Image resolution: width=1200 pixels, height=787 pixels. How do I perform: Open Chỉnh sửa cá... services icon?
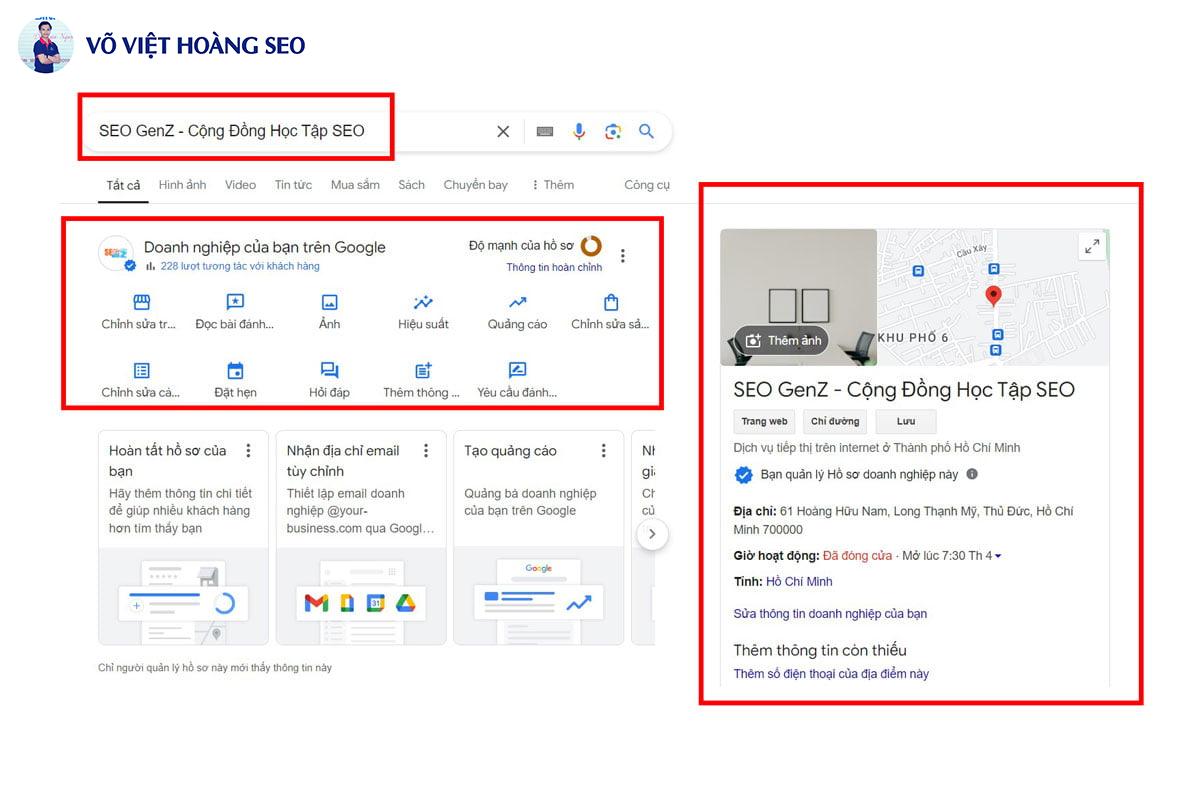pos(141,371)
